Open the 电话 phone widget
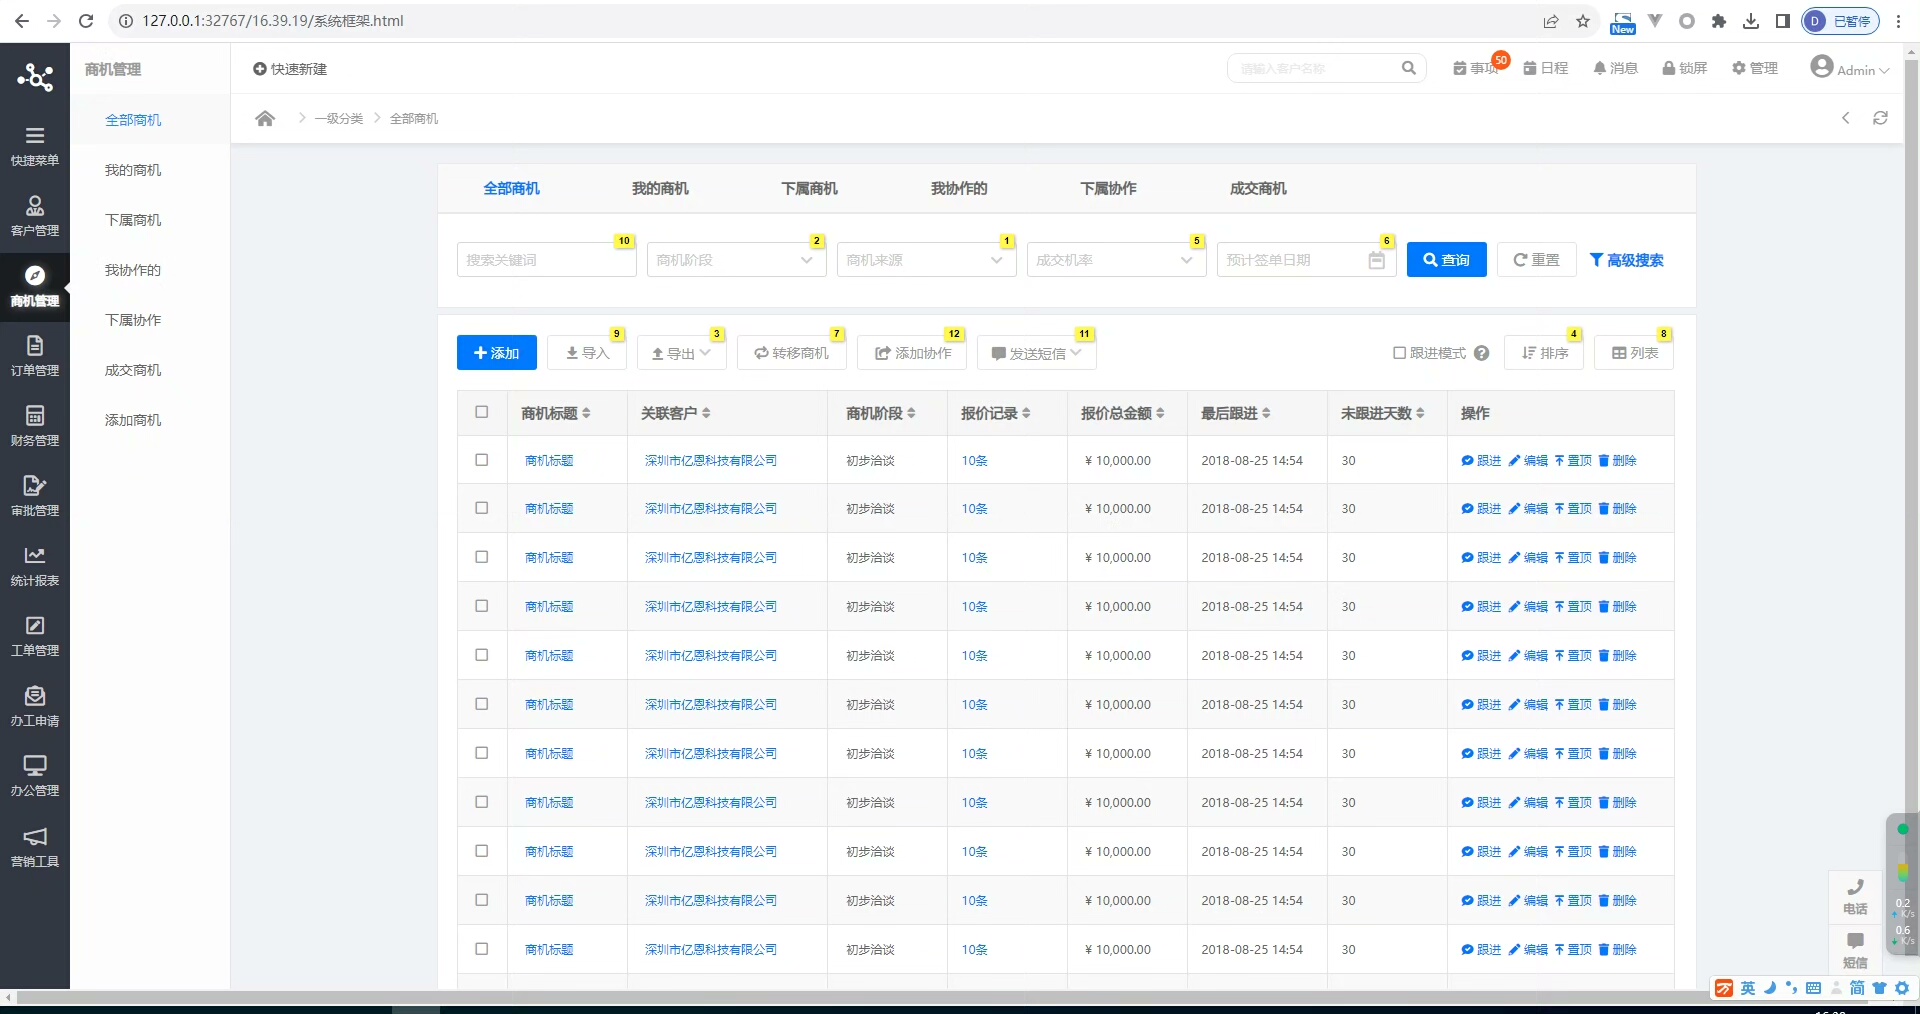The image size is (1920, 1014). pyautogui.click(x=1855, y=896)
